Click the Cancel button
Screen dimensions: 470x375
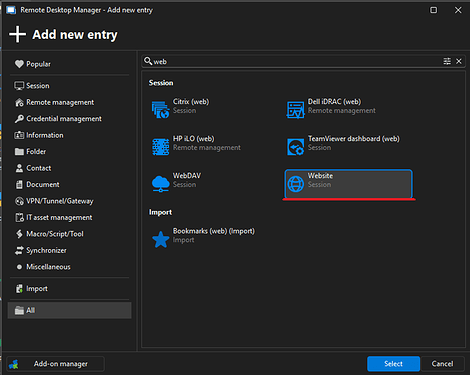point(442,364)
